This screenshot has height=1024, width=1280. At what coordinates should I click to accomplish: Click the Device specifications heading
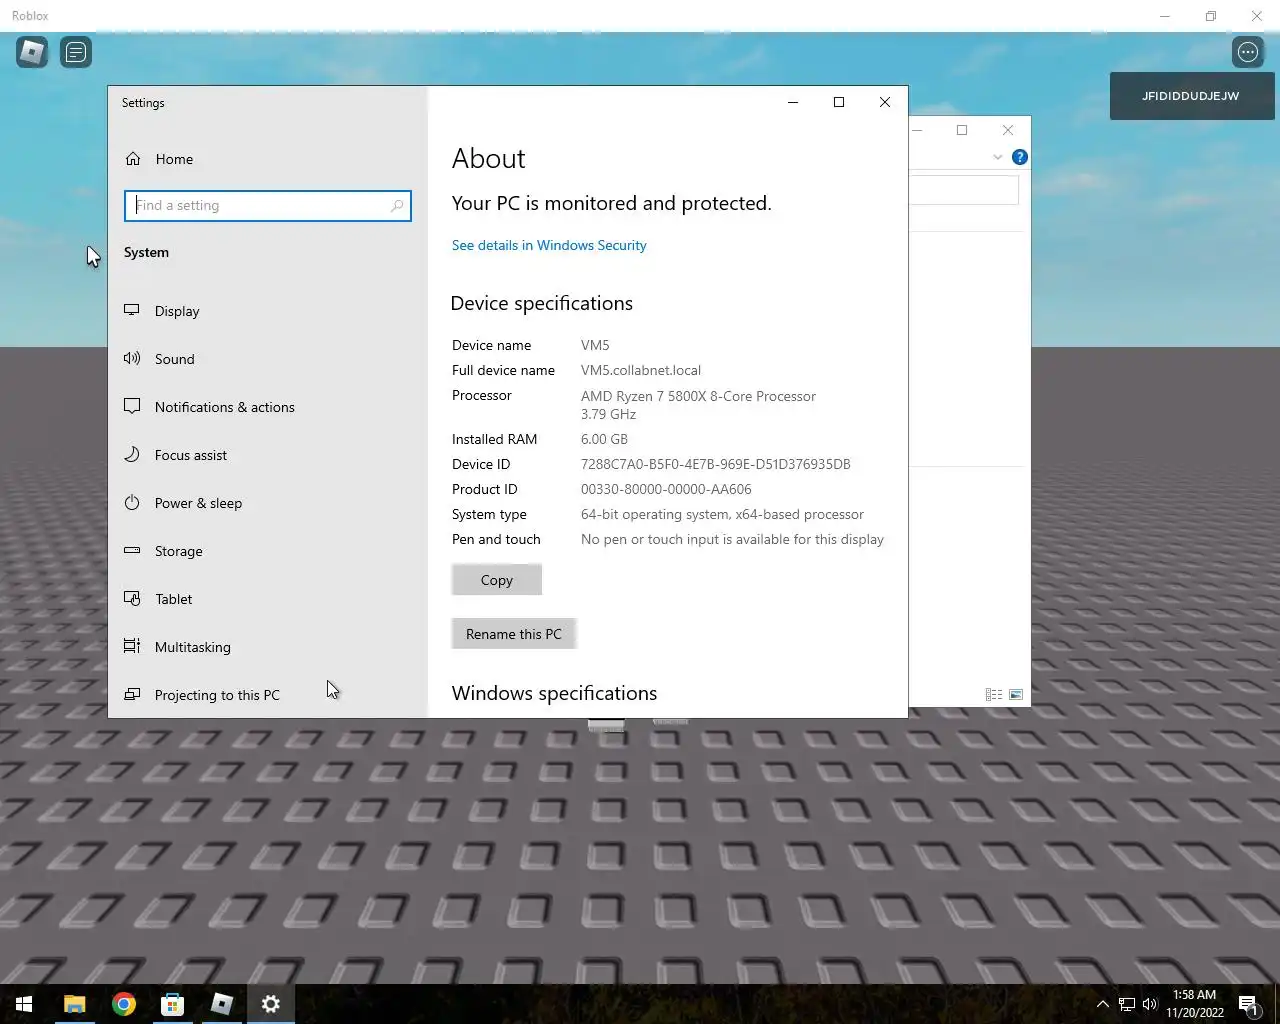(x=542, y=303)
